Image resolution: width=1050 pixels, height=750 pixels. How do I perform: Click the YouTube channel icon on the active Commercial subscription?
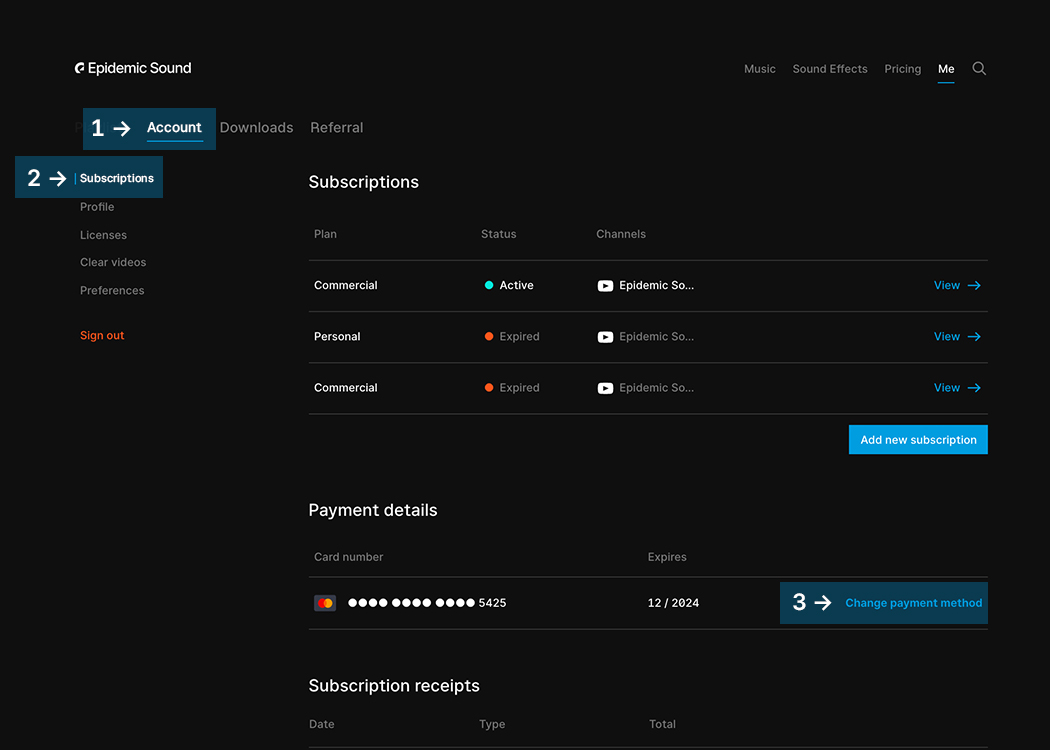coord(605,285)
